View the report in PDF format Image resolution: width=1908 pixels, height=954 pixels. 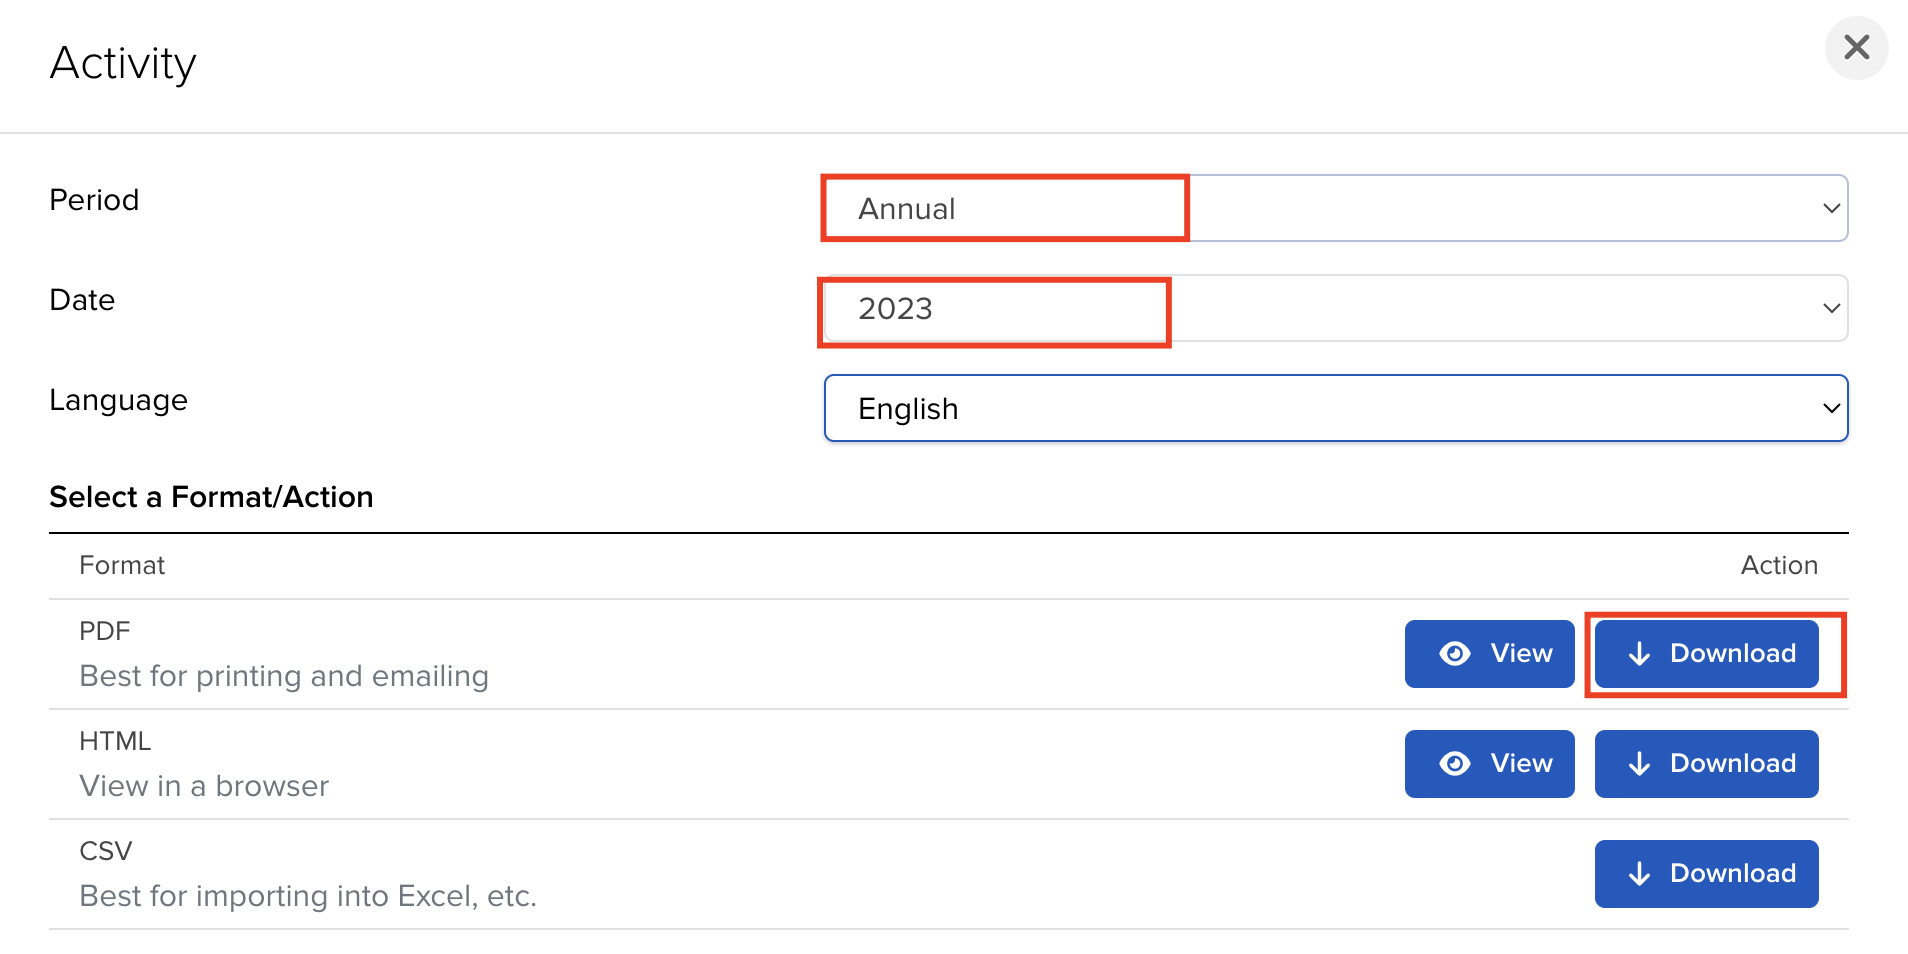pos(1489,654)
